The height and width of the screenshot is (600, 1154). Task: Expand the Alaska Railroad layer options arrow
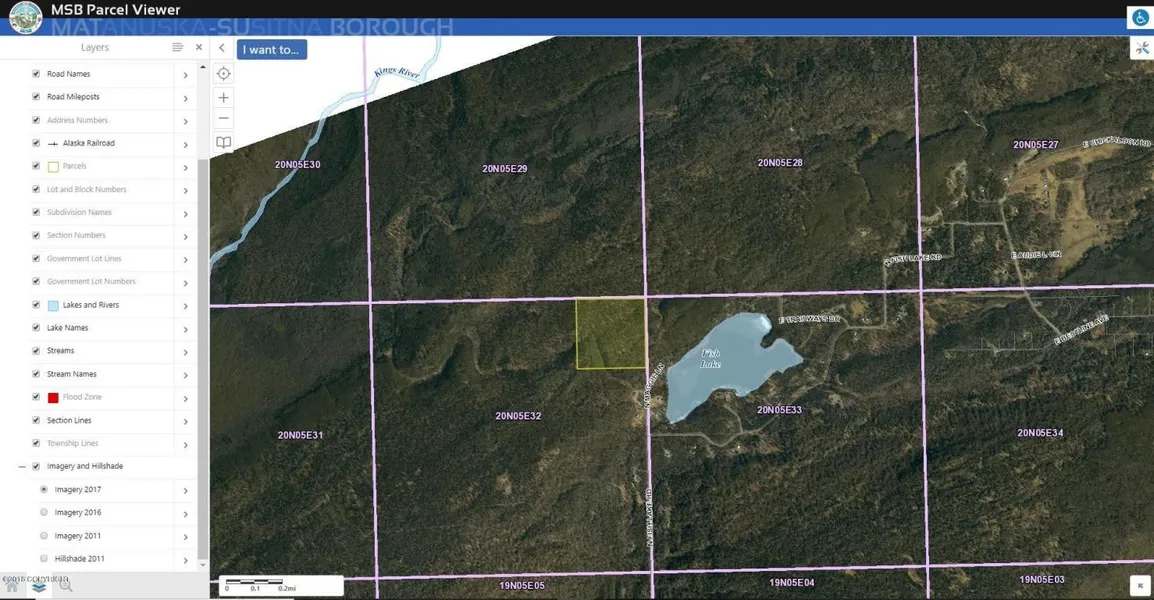pyautogui.click(x=185, y=144)
